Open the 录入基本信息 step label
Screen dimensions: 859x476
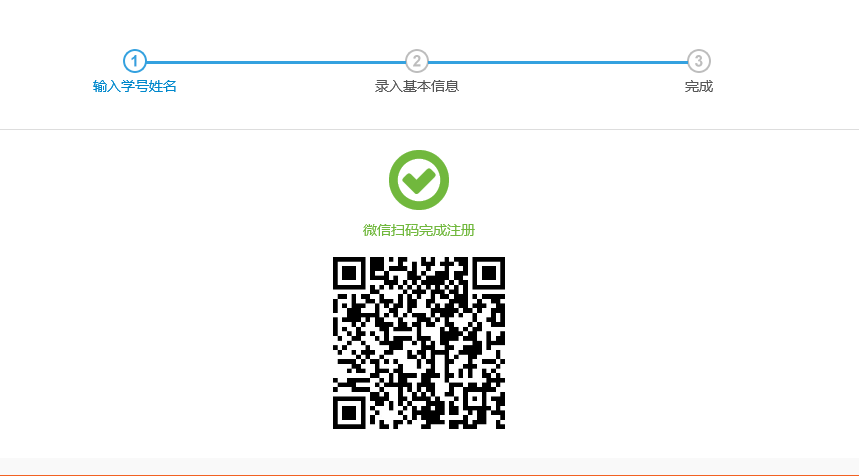click(416, 87)
